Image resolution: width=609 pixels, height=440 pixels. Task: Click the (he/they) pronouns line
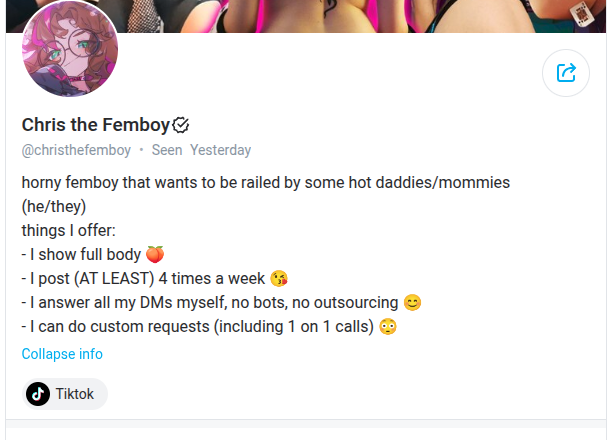click(54, 207)
